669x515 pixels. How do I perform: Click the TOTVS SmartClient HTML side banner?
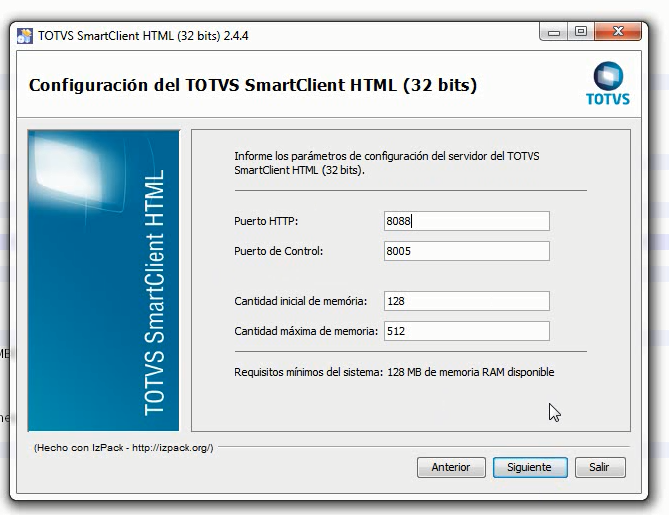coord(103,280)
